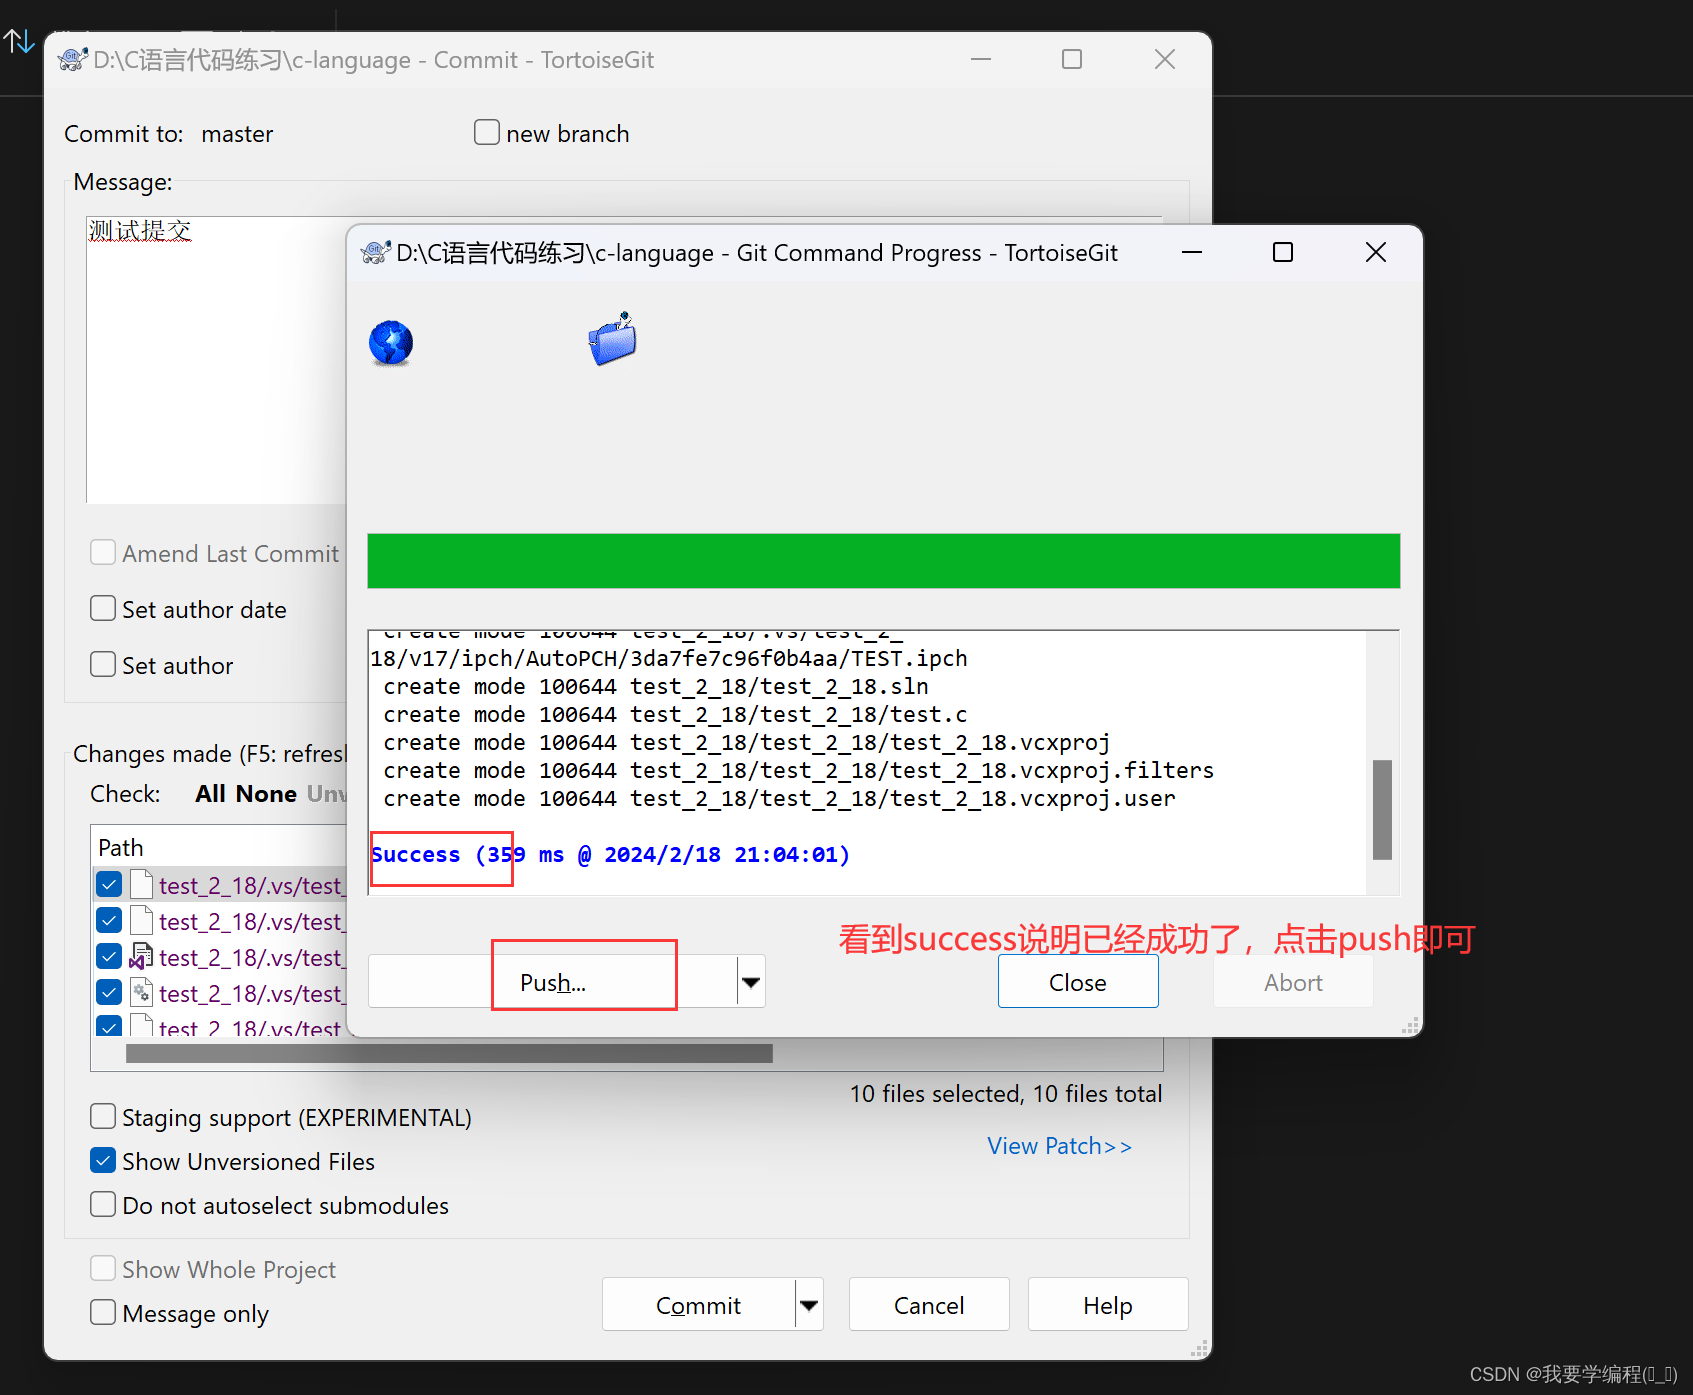Click the gear file icon in Path list

pos(141,993)
